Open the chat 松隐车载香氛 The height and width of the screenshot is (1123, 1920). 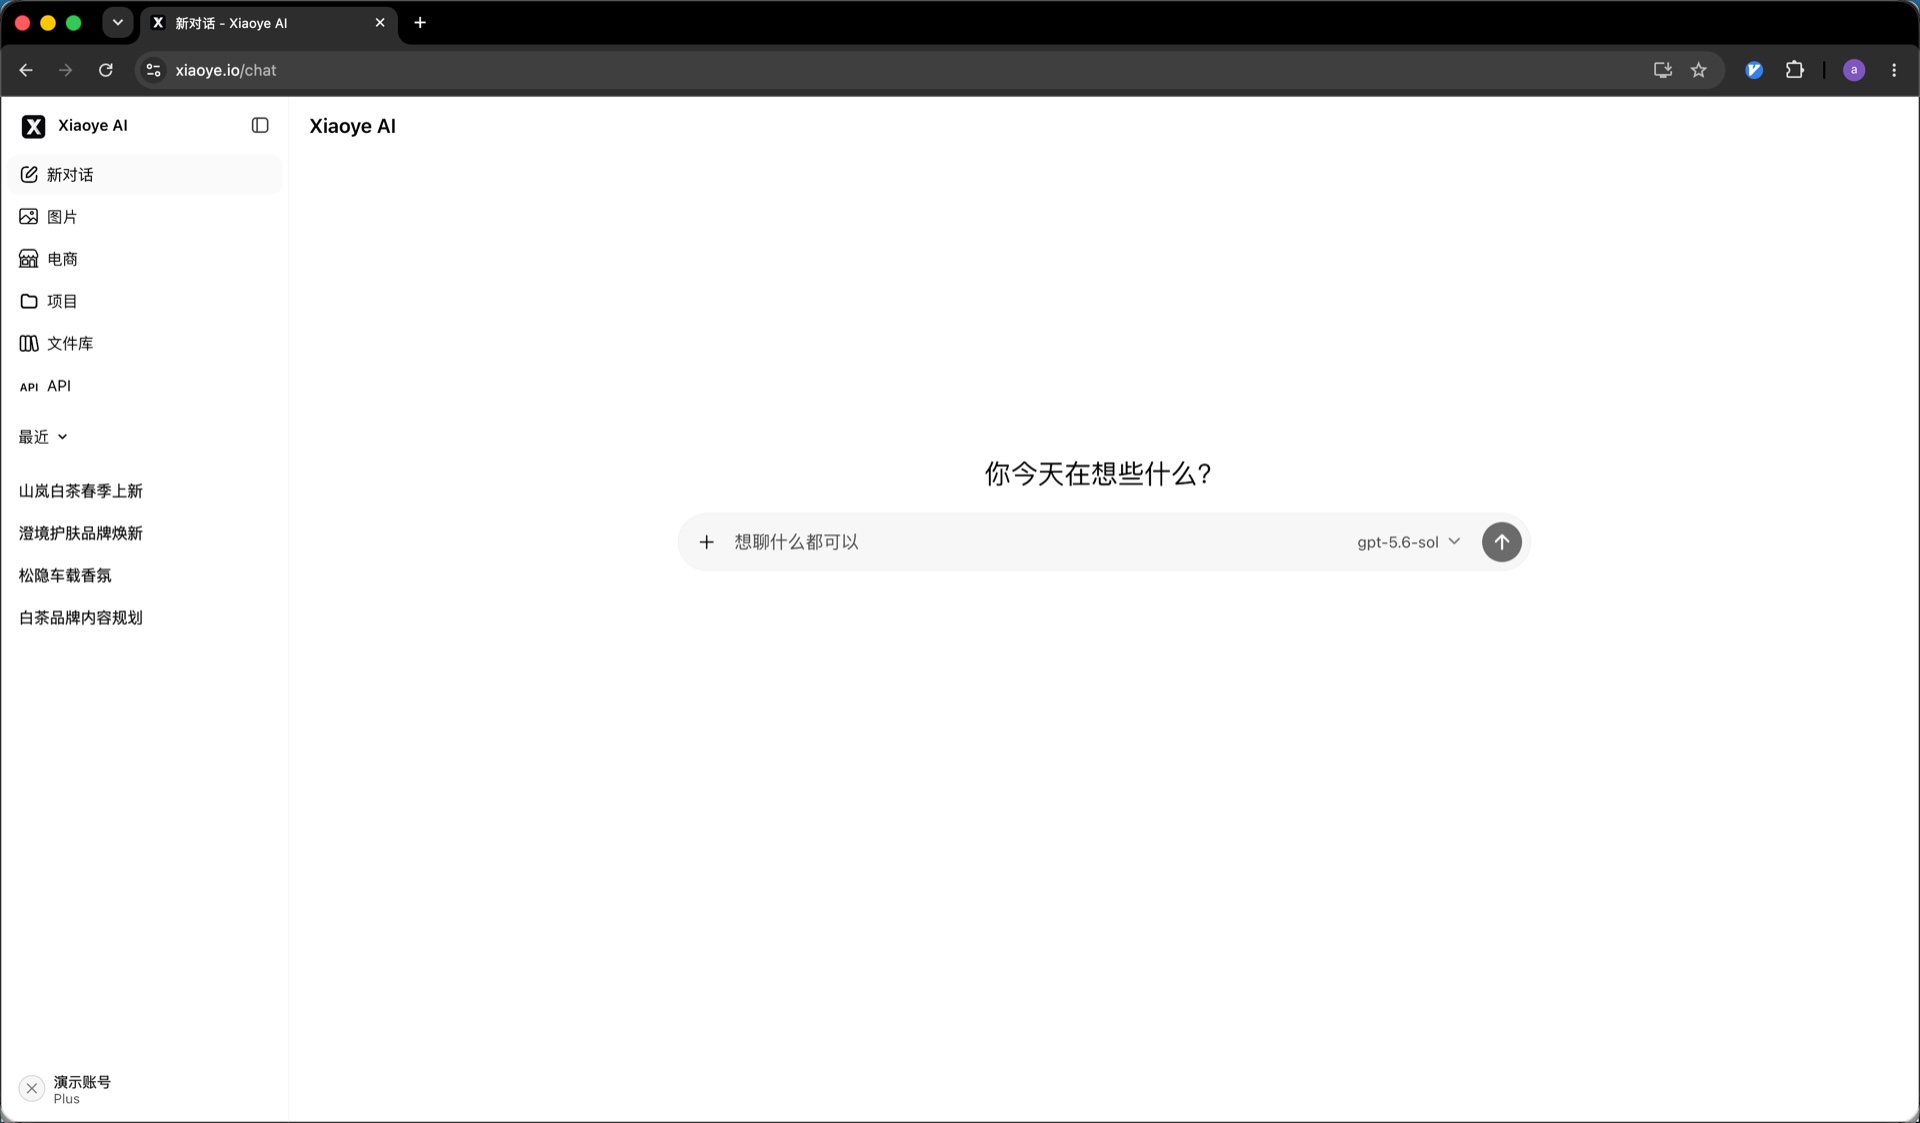145,575
